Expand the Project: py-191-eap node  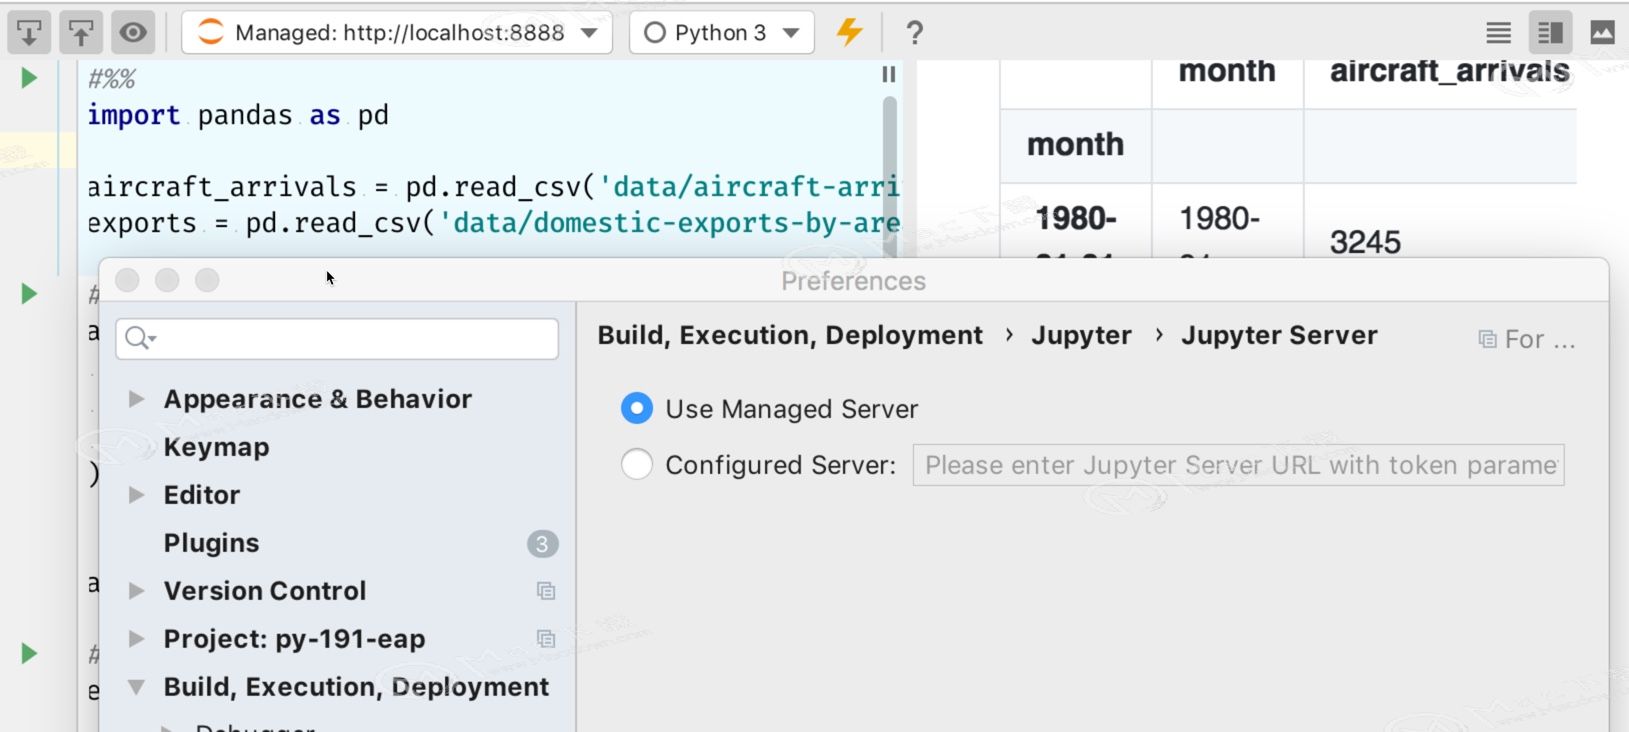tap(136, 639)
